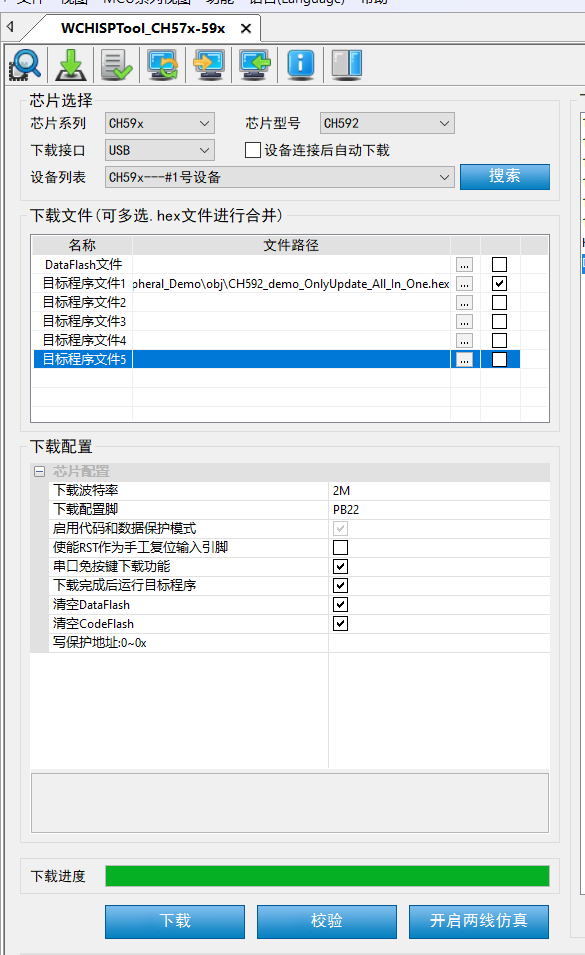Open the blue info toolbar icon

pyautogui.click(x=301, y=65)
